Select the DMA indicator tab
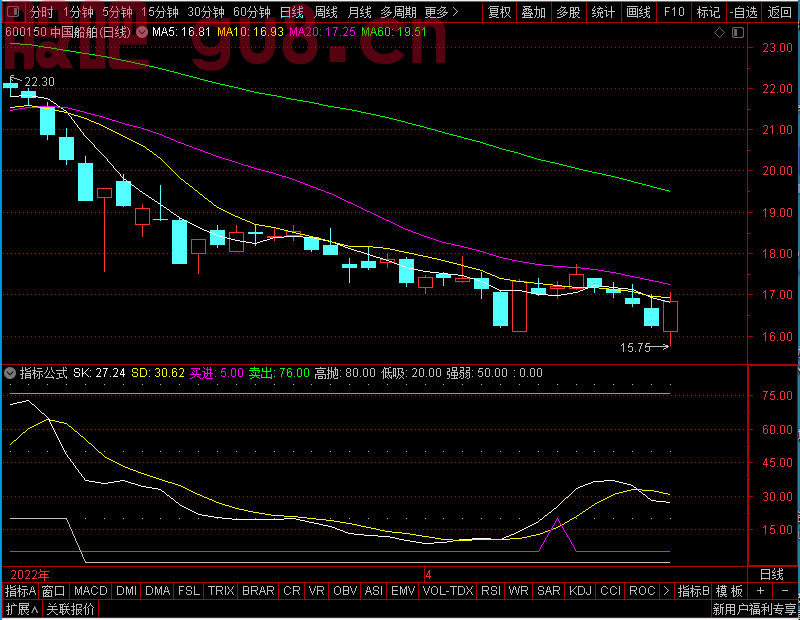Viewport: 800px width, 620px height. click(158, 591)
